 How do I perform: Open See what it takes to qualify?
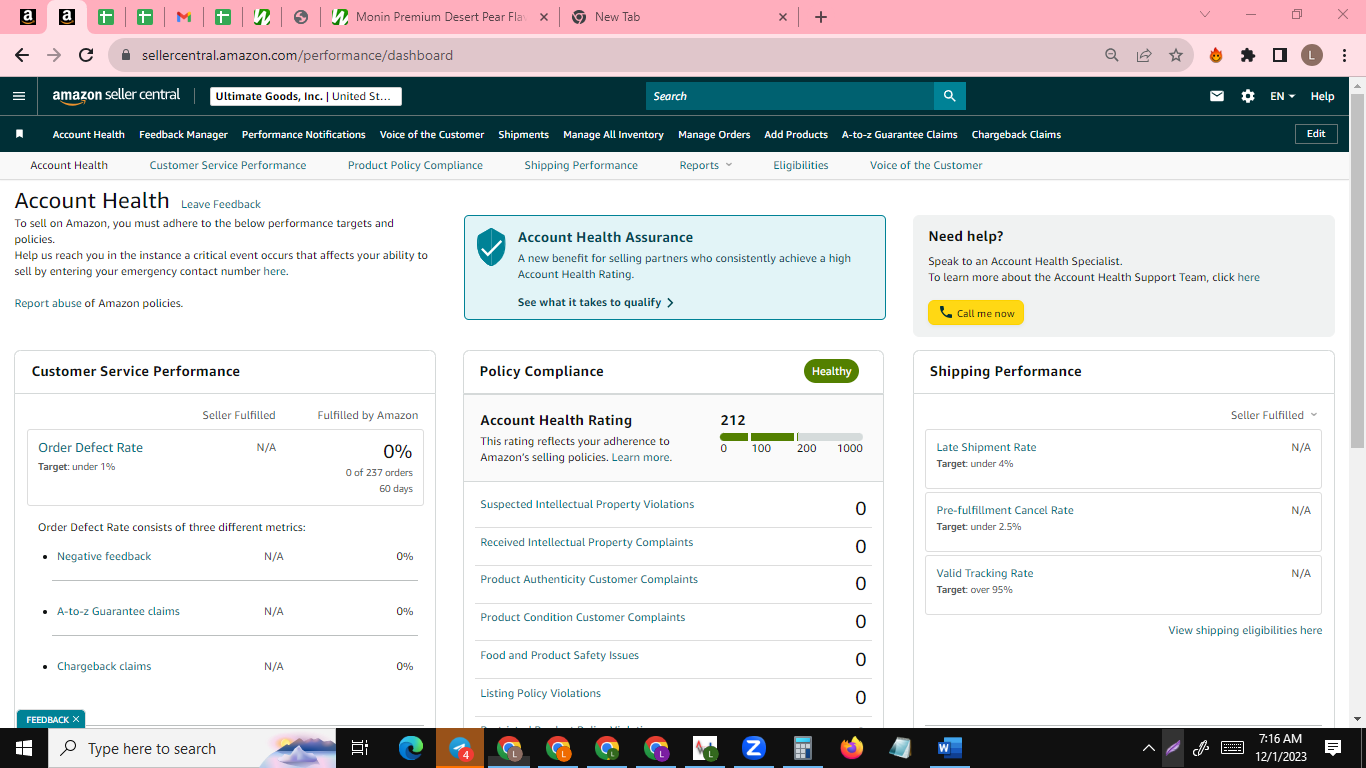click(596, 302)
